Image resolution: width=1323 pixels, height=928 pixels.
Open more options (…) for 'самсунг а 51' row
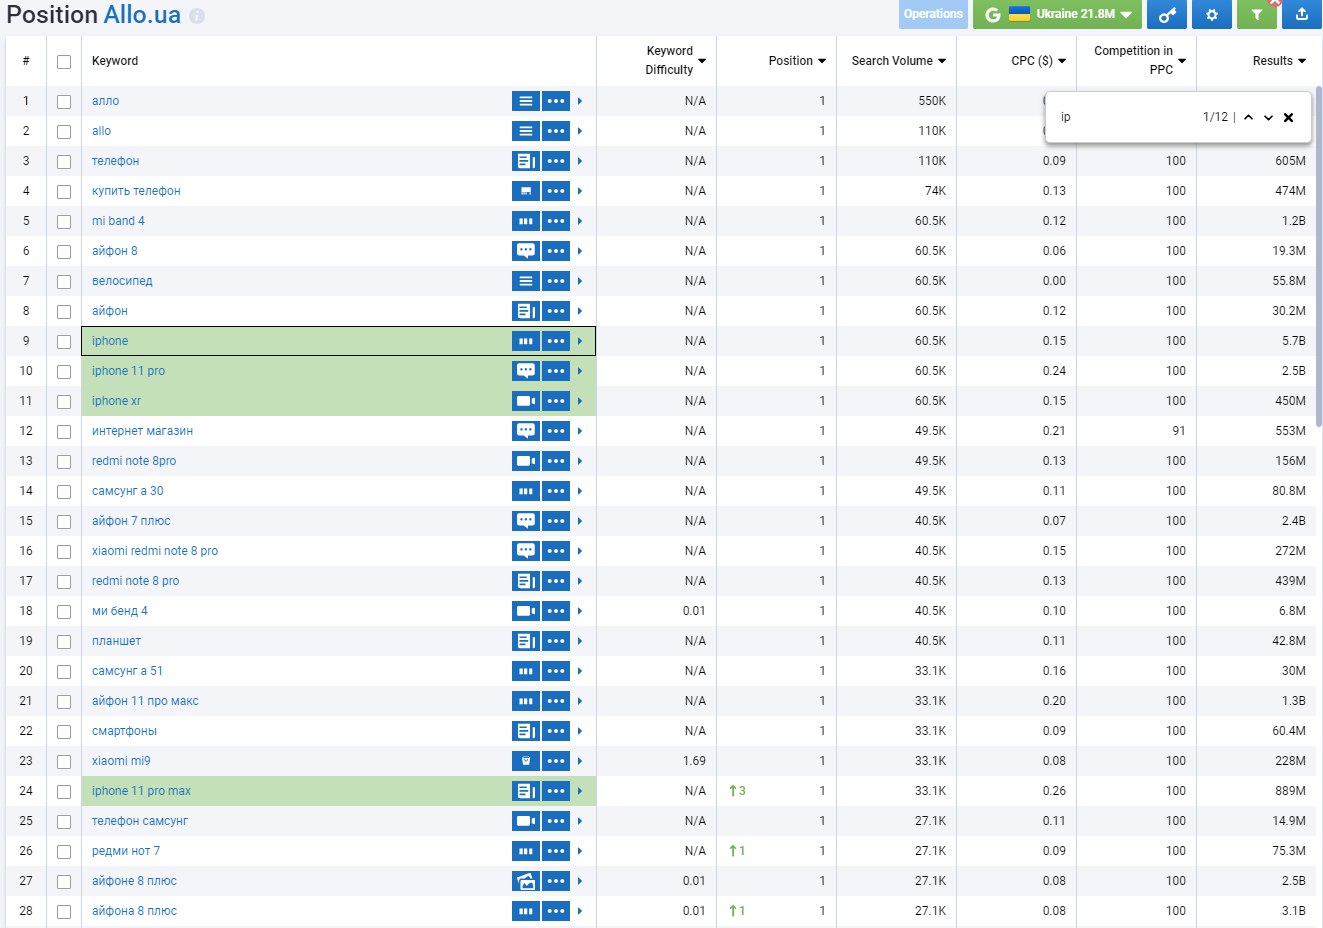[556, 671]
